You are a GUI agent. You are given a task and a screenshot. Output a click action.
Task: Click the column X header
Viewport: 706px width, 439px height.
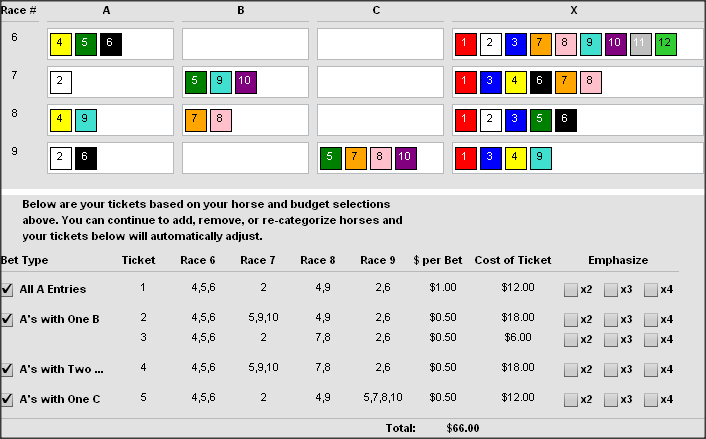coord(573,9)
